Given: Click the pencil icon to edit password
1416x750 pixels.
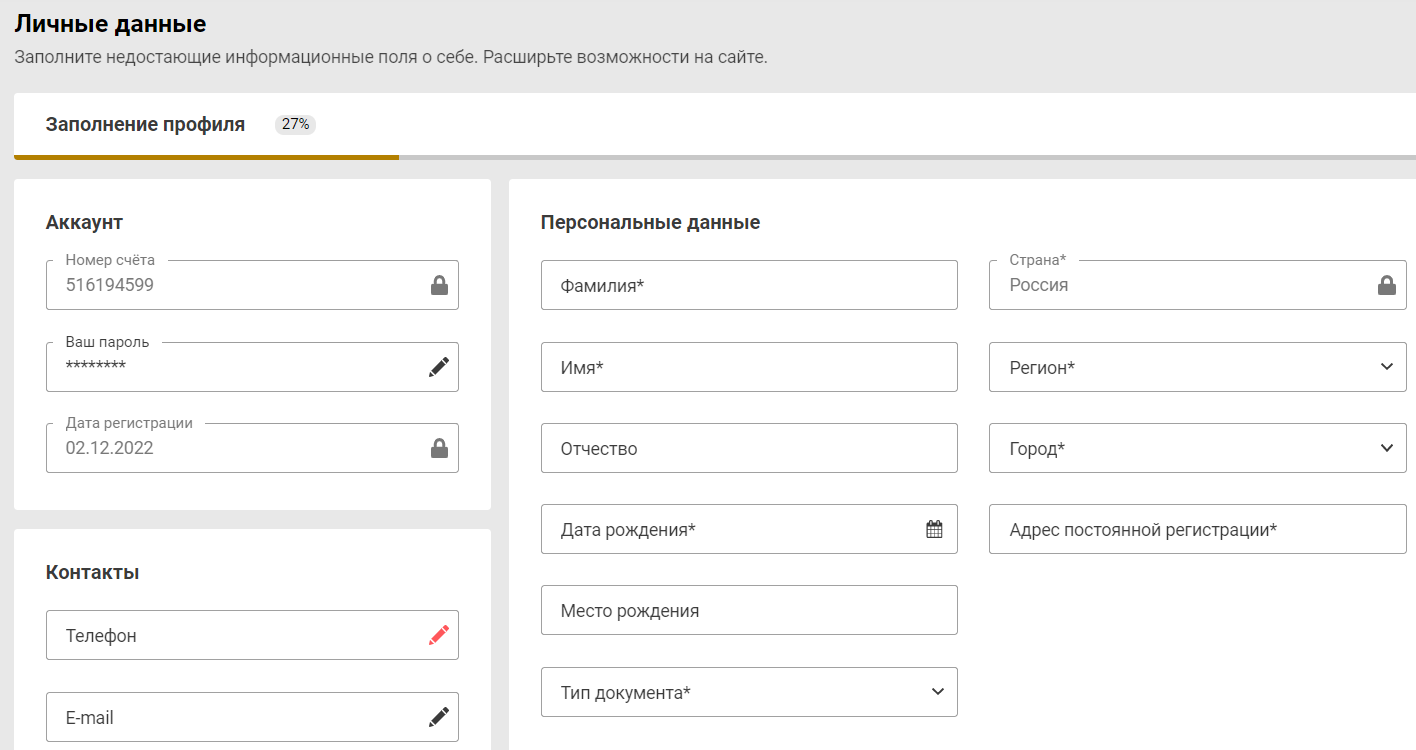Looking at the screenshot, I should point(438,367).
